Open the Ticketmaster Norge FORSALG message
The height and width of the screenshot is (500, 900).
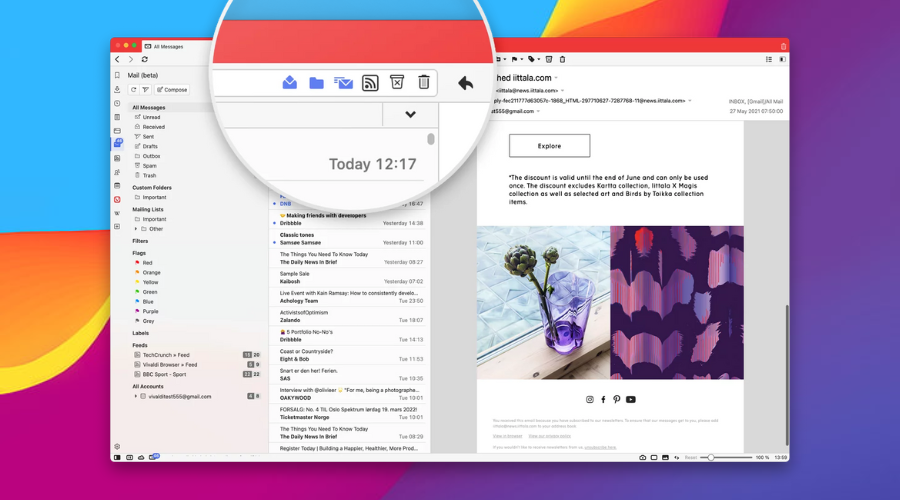349,414
